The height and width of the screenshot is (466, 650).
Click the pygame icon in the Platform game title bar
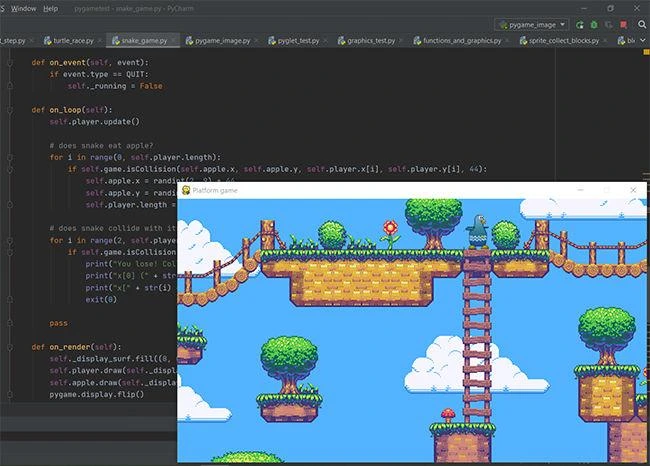click(x=186, y=190)
